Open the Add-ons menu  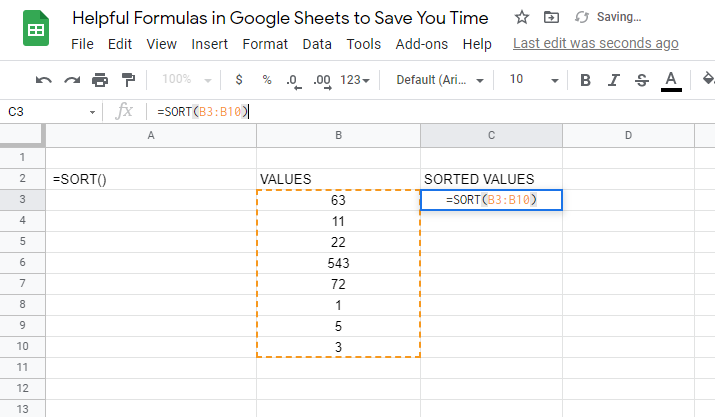[421, 44]
